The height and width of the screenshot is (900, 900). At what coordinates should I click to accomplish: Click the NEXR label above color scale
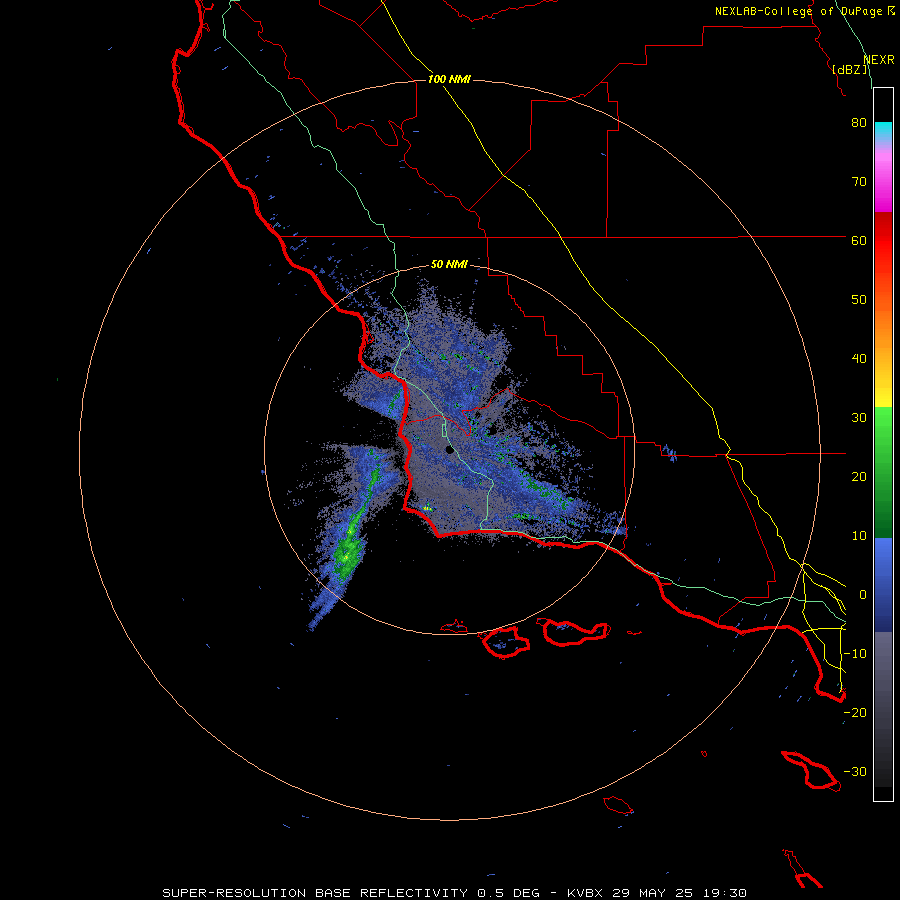[879, 60]
